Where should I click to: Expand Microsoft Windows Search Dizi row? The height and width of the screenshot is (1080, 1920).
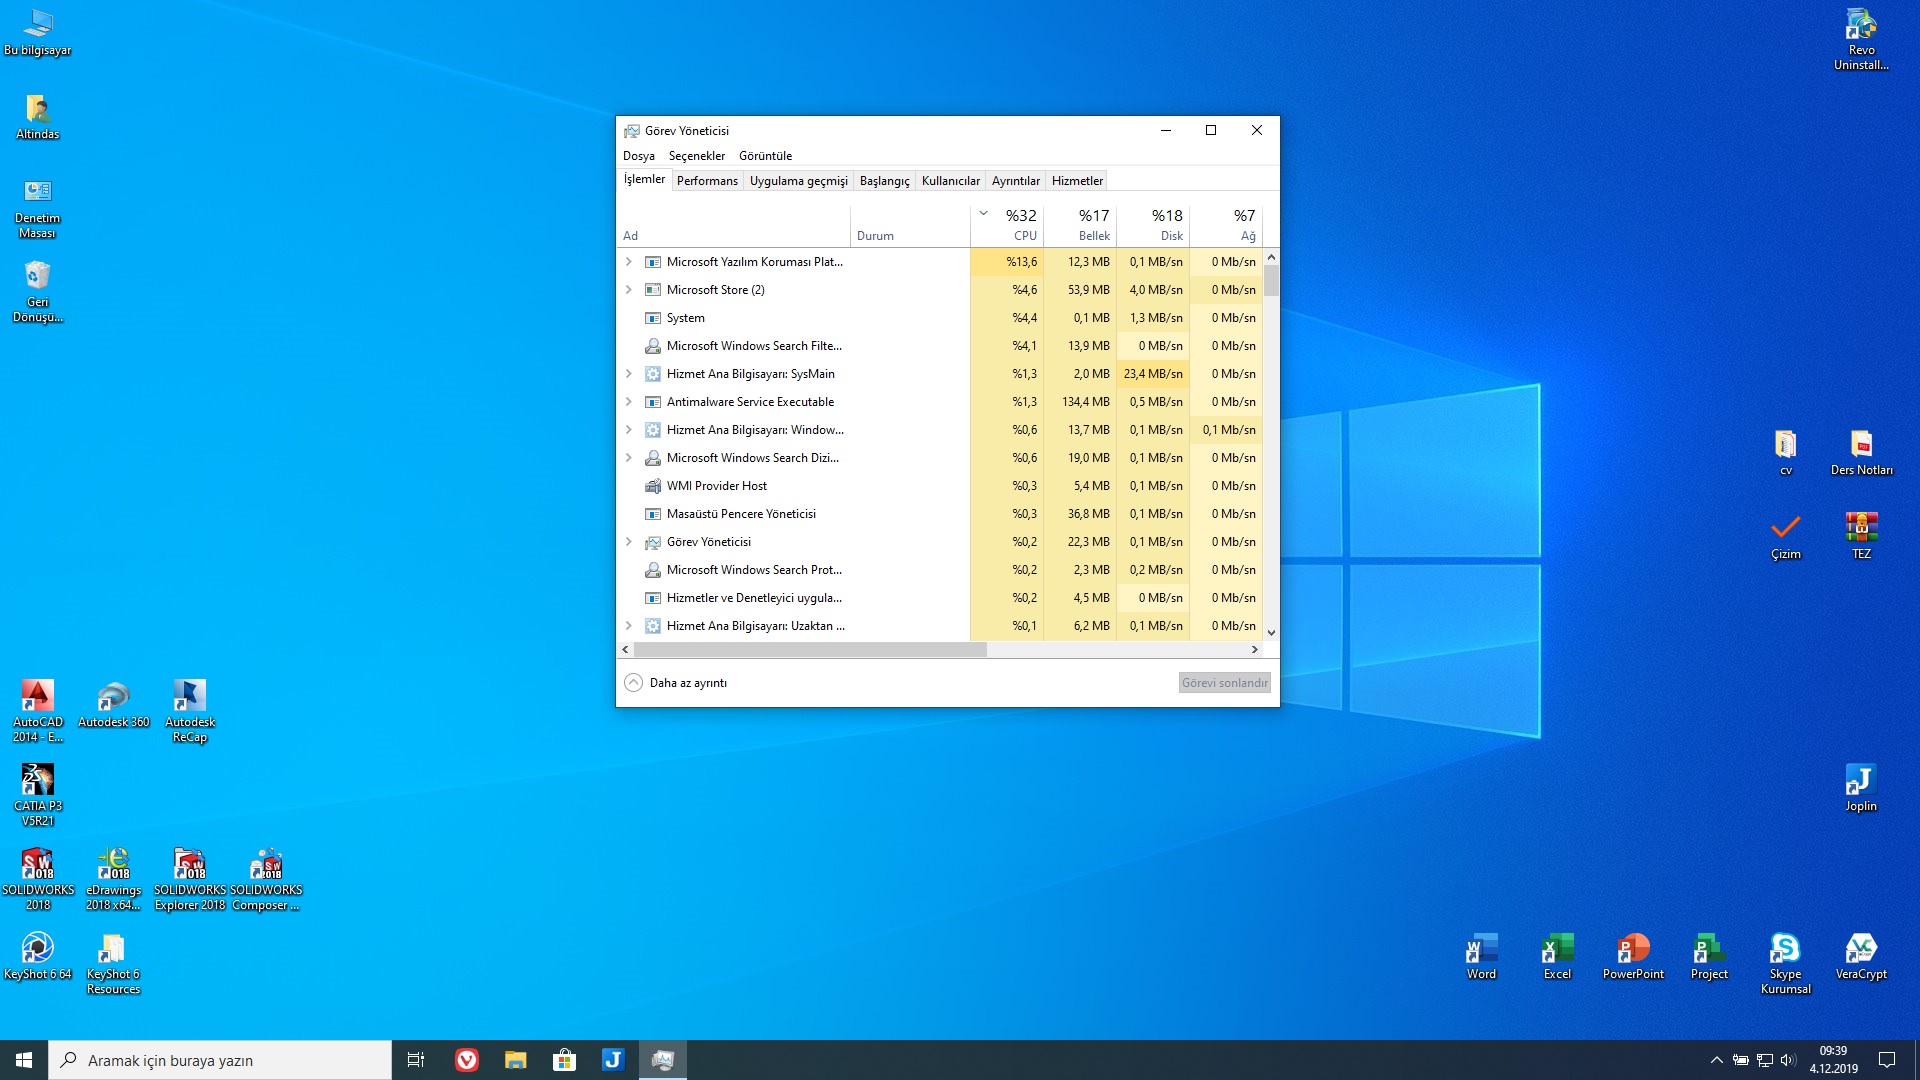628,458
